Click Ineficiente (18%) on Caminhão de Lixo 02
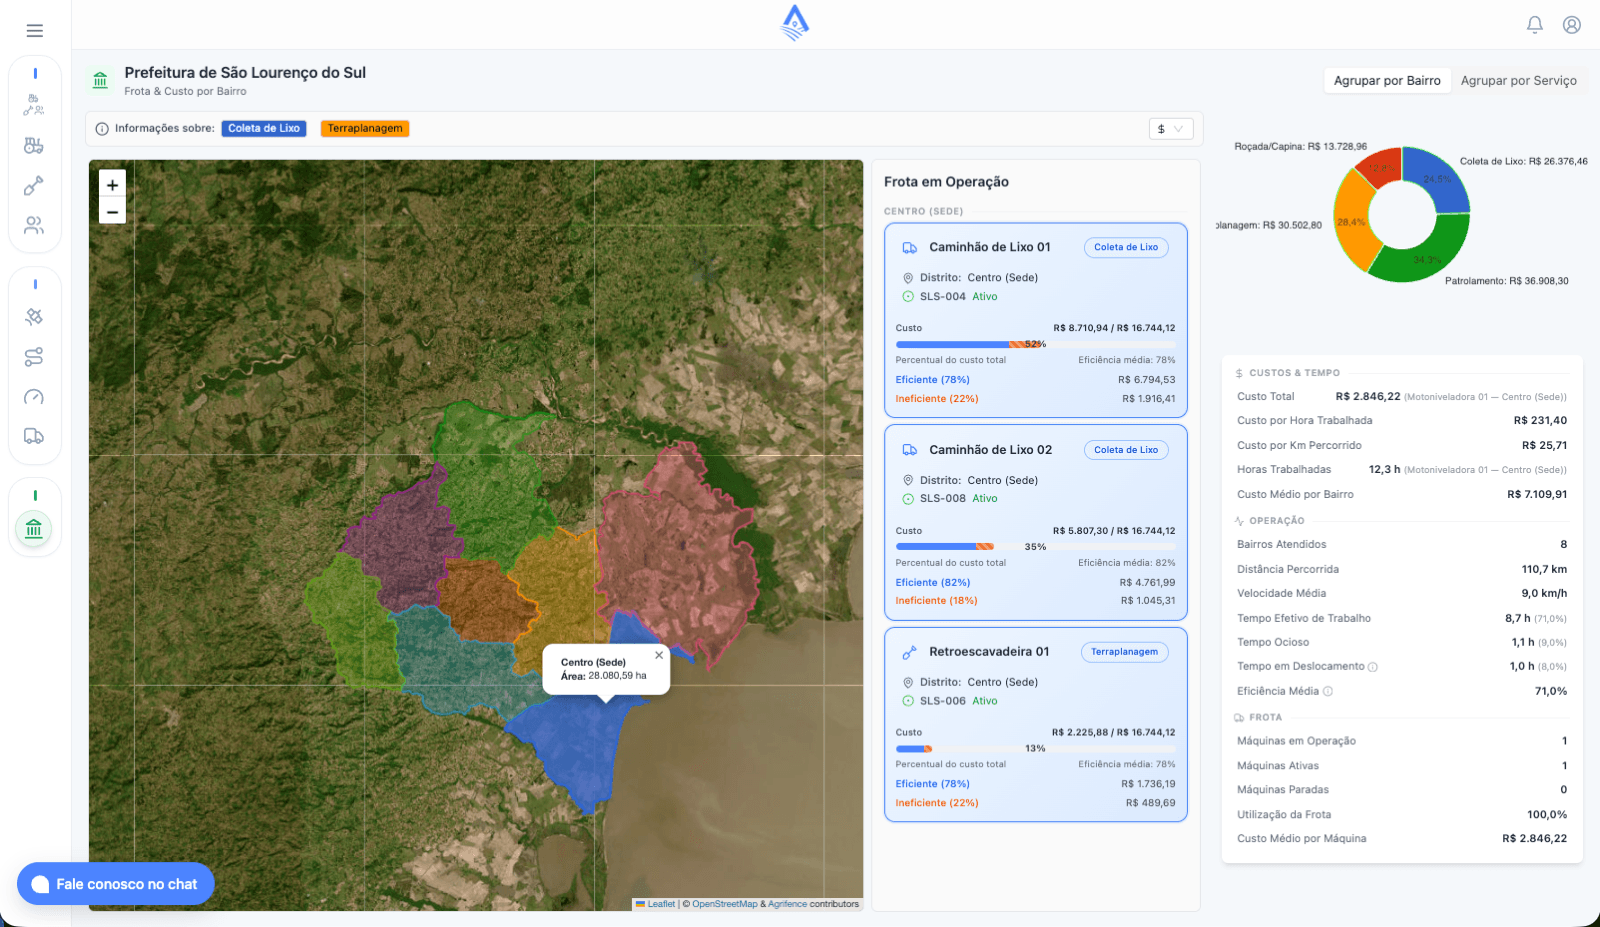1600x927 pixels. tap(936, 601)
